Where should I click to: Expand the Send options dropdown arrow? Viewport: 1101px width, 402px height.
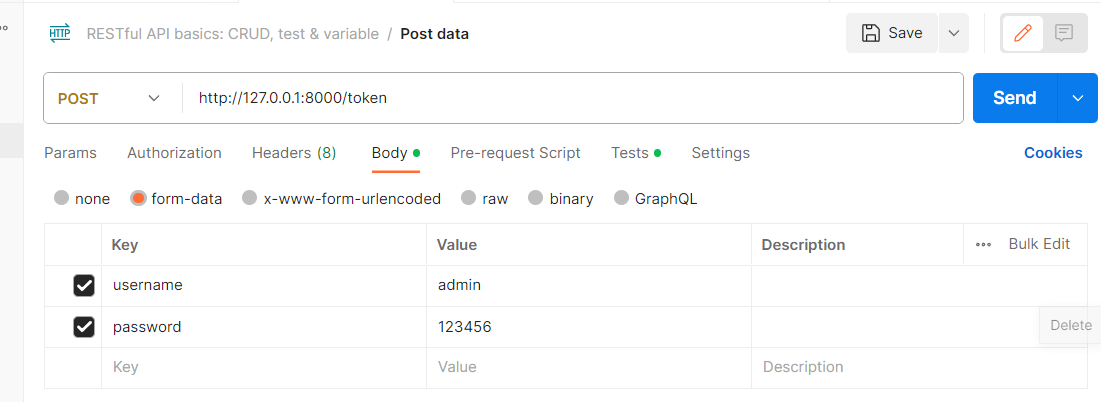pyautogui.click(x=1078, y=98)
